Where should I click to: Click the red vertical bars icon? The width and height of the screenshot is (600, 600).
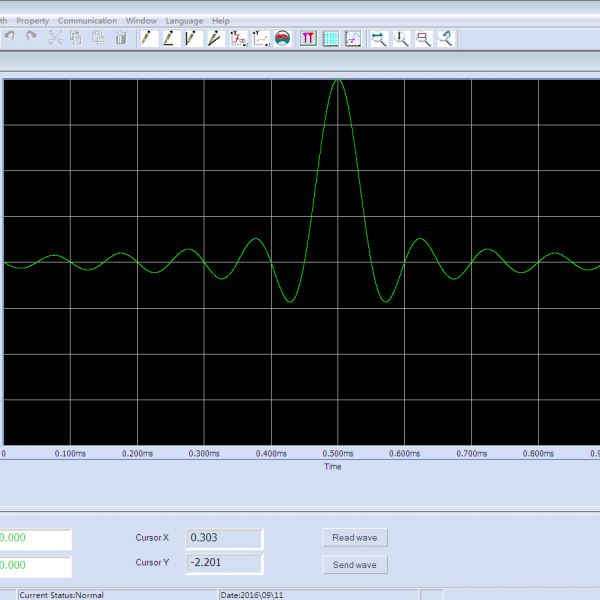(x=308, y=38)
